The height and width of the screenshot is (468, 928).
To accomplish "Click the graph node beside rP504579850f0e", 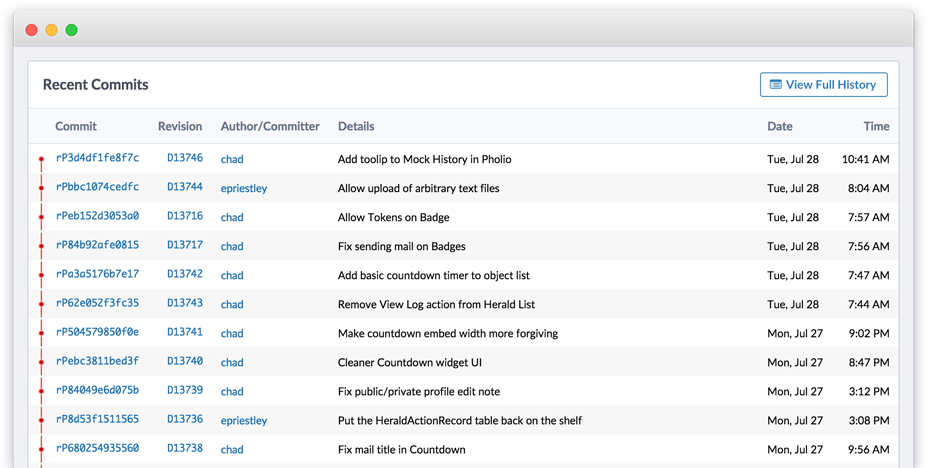I will [41, 333].
